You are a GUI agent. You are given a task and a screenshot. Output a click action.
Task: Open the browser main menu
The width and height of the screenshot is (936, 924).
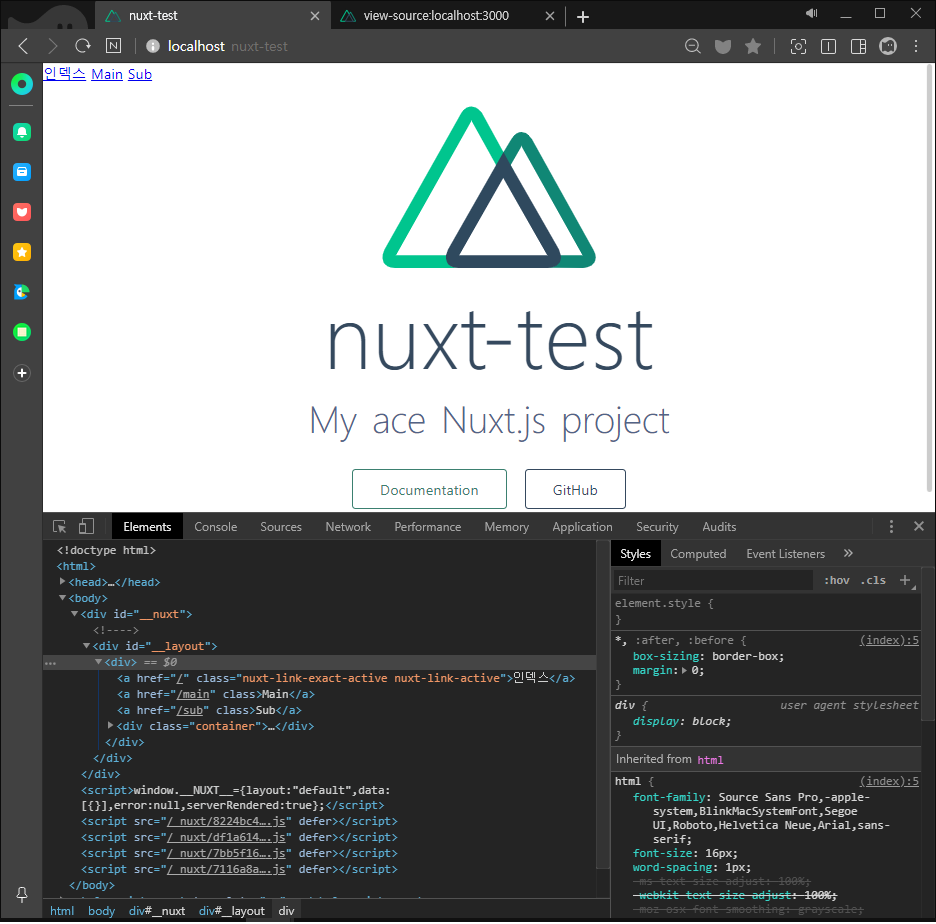point(916,46)
